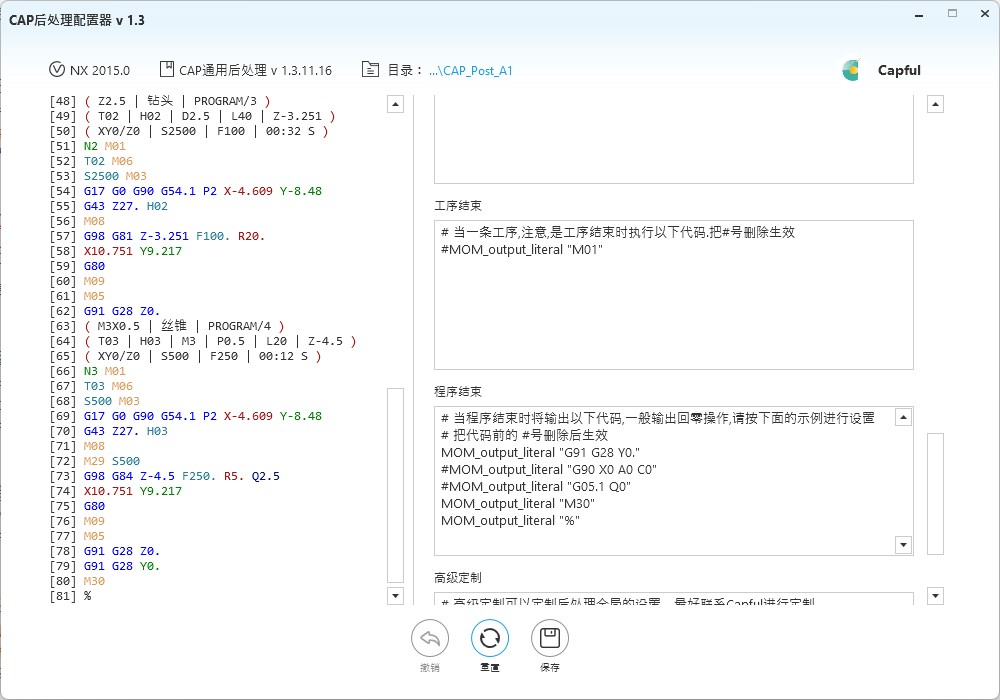
Task: Click the 高级定制 text box
Action: (x=673, y=599)
